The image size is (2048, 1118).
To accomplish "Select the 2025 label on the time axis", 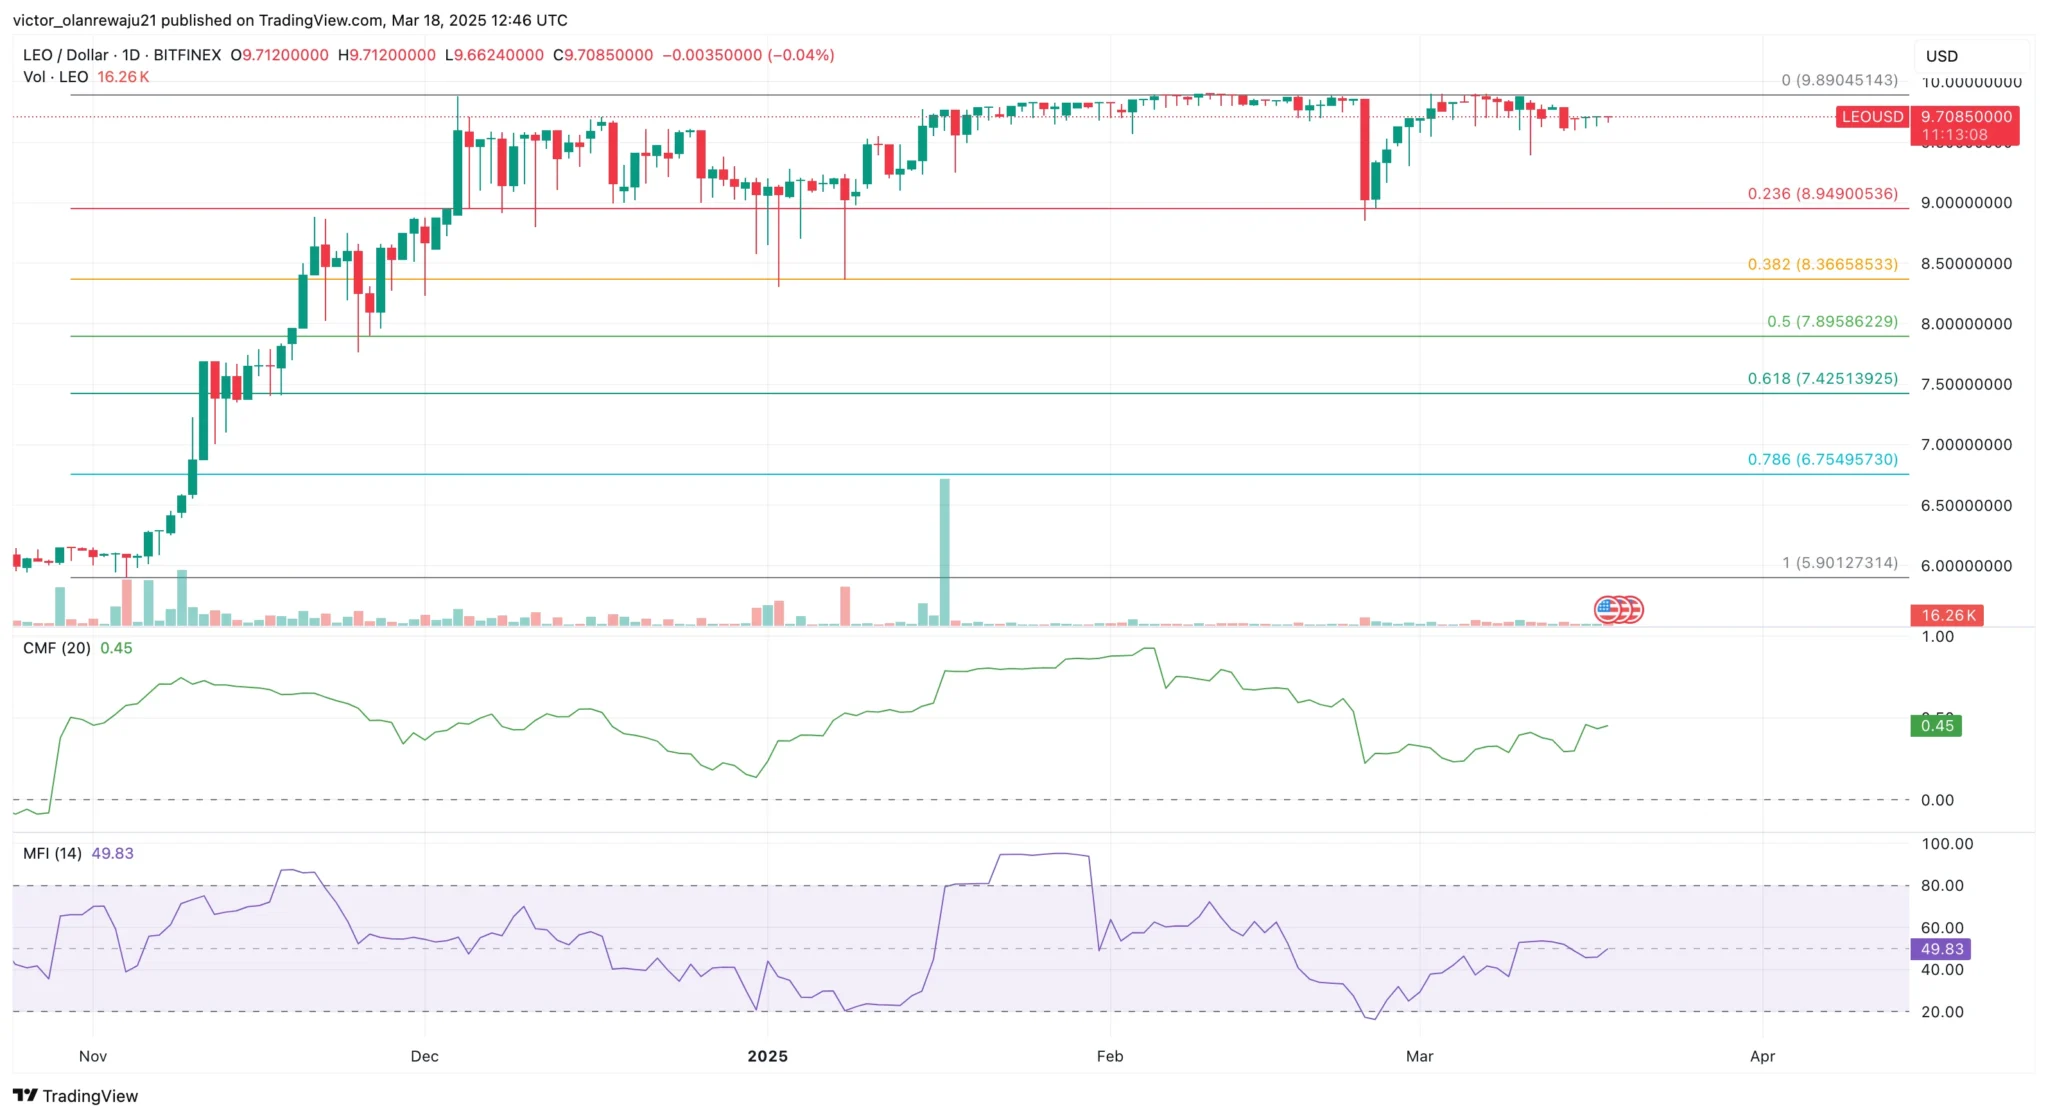I will click(768, 1056).
